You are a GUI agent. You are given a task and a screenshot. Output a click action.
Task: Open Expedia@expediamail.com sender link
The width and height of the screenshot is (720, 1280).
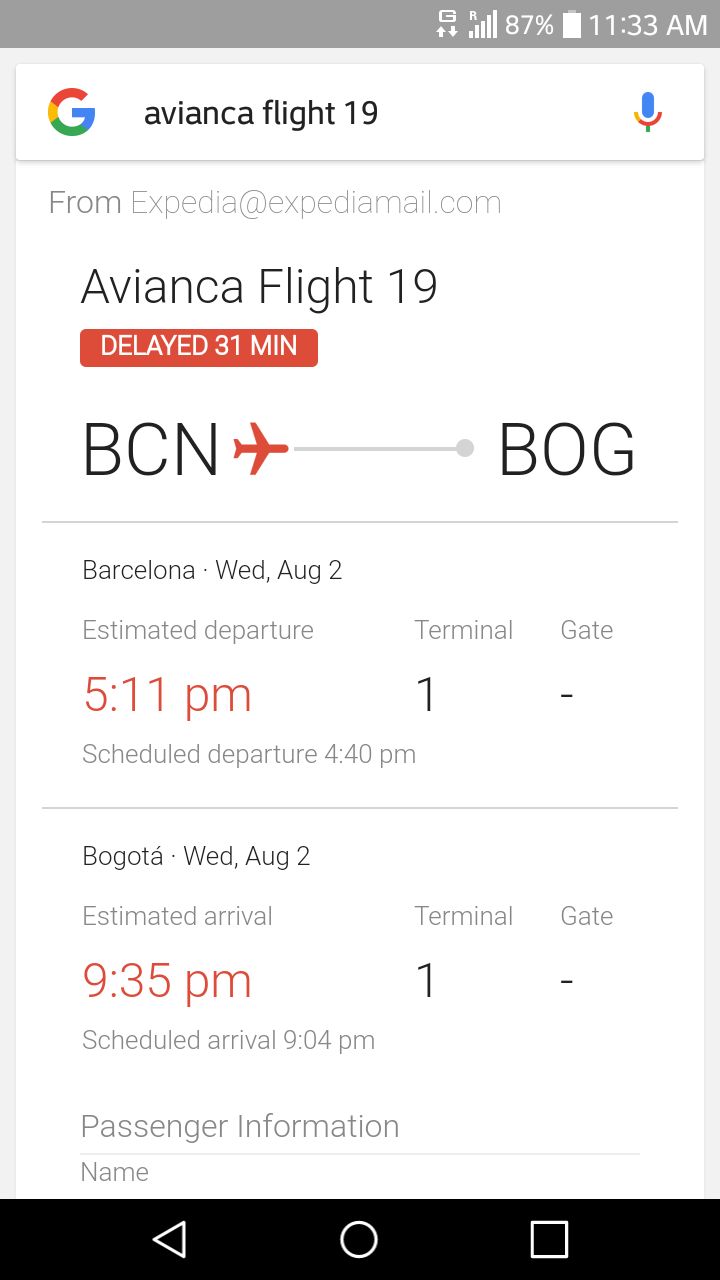pyautogui.click(x=316, y=203)
